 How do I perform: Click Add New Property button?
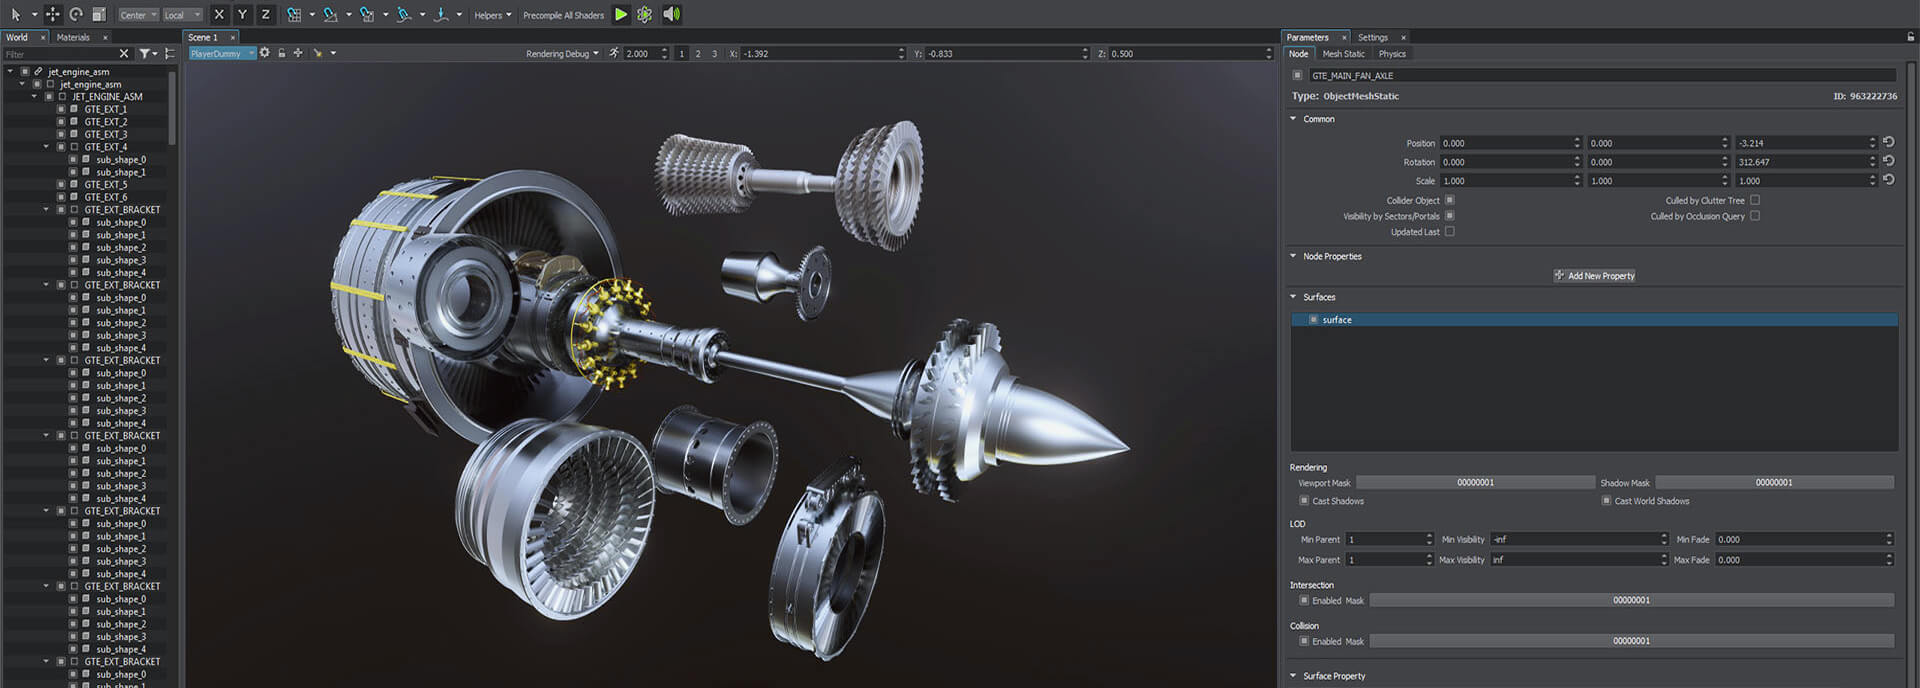pyautogui.click(x=1594, y=276)
